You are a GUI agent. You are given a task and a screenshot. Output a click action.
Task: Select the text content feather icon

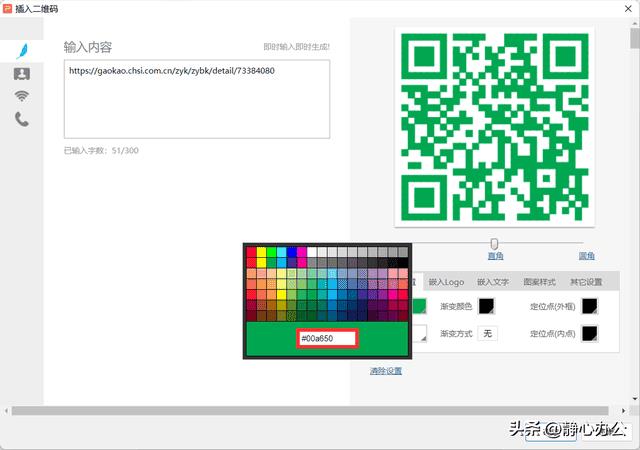click(x=22, y=51)
